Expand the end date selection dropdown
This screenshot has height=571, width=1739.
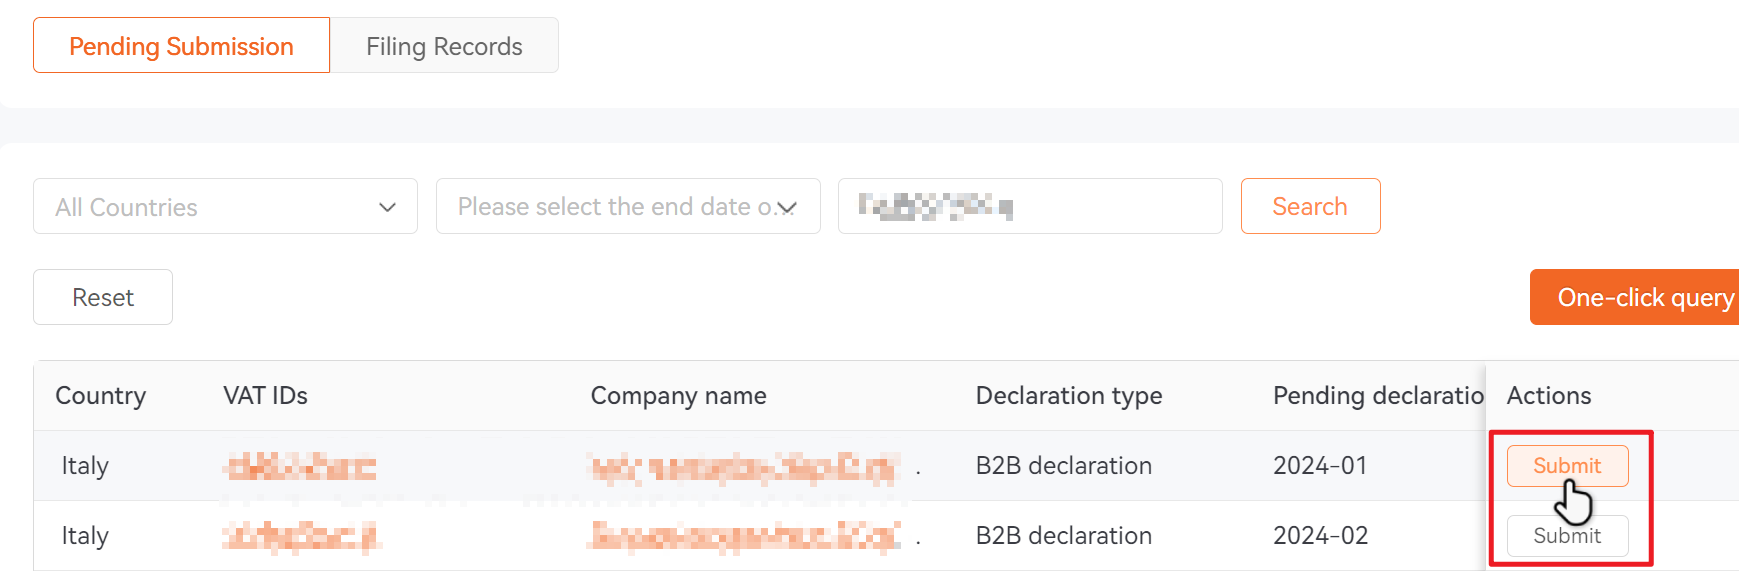click(x=628, y=206)
